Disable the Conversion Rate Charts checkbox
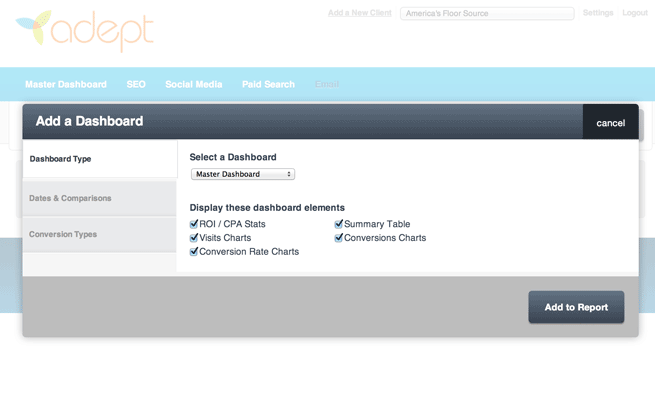The image size is (655, 406). (195, 252)
